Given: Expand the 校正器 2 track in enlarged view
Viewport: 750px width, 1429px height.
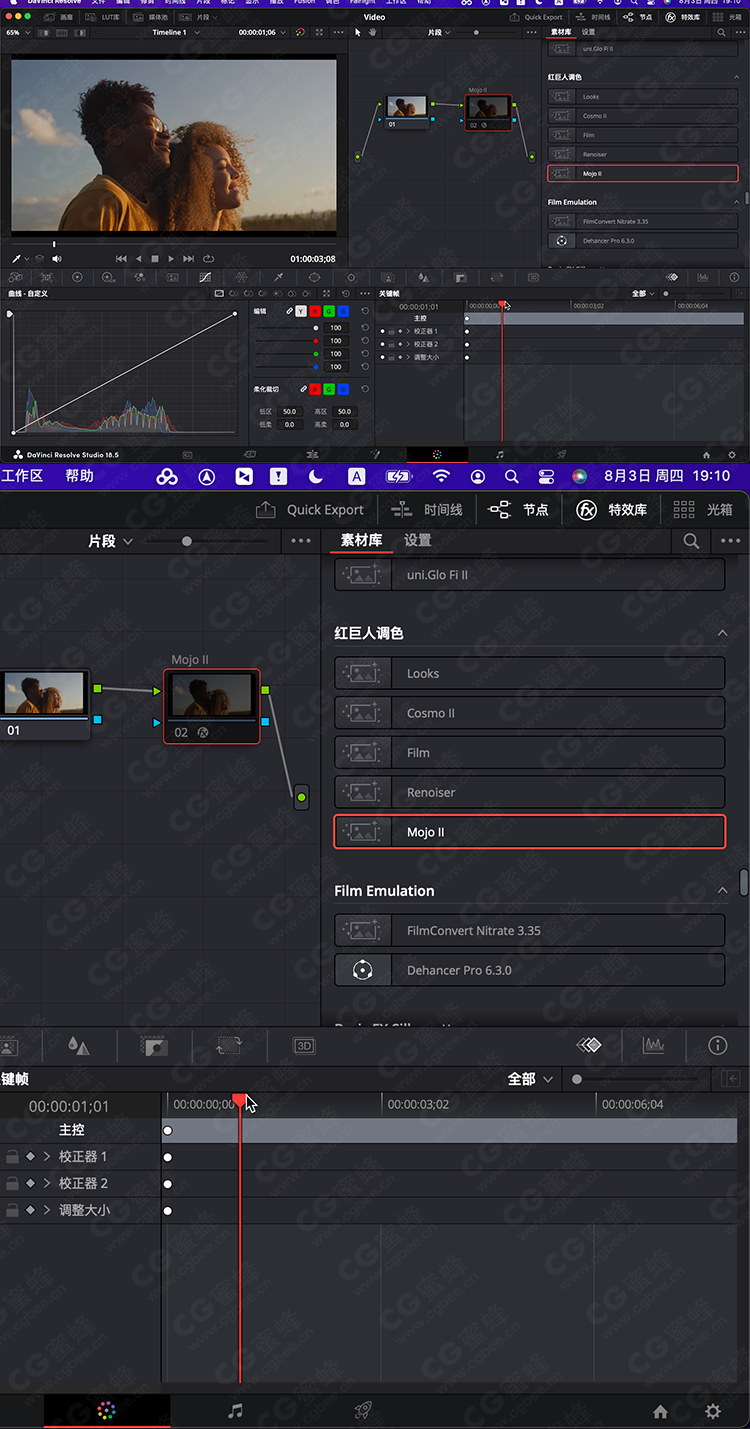Looking at the screenshot, I should (46, 1183).
